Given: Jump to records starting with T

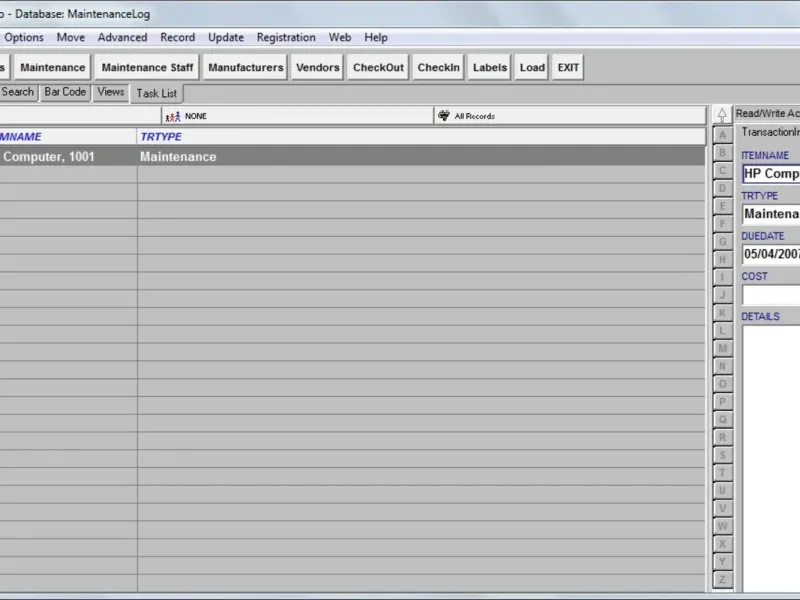Looking at the screenshot, I should pyautogui.click(x=722, y=473).
